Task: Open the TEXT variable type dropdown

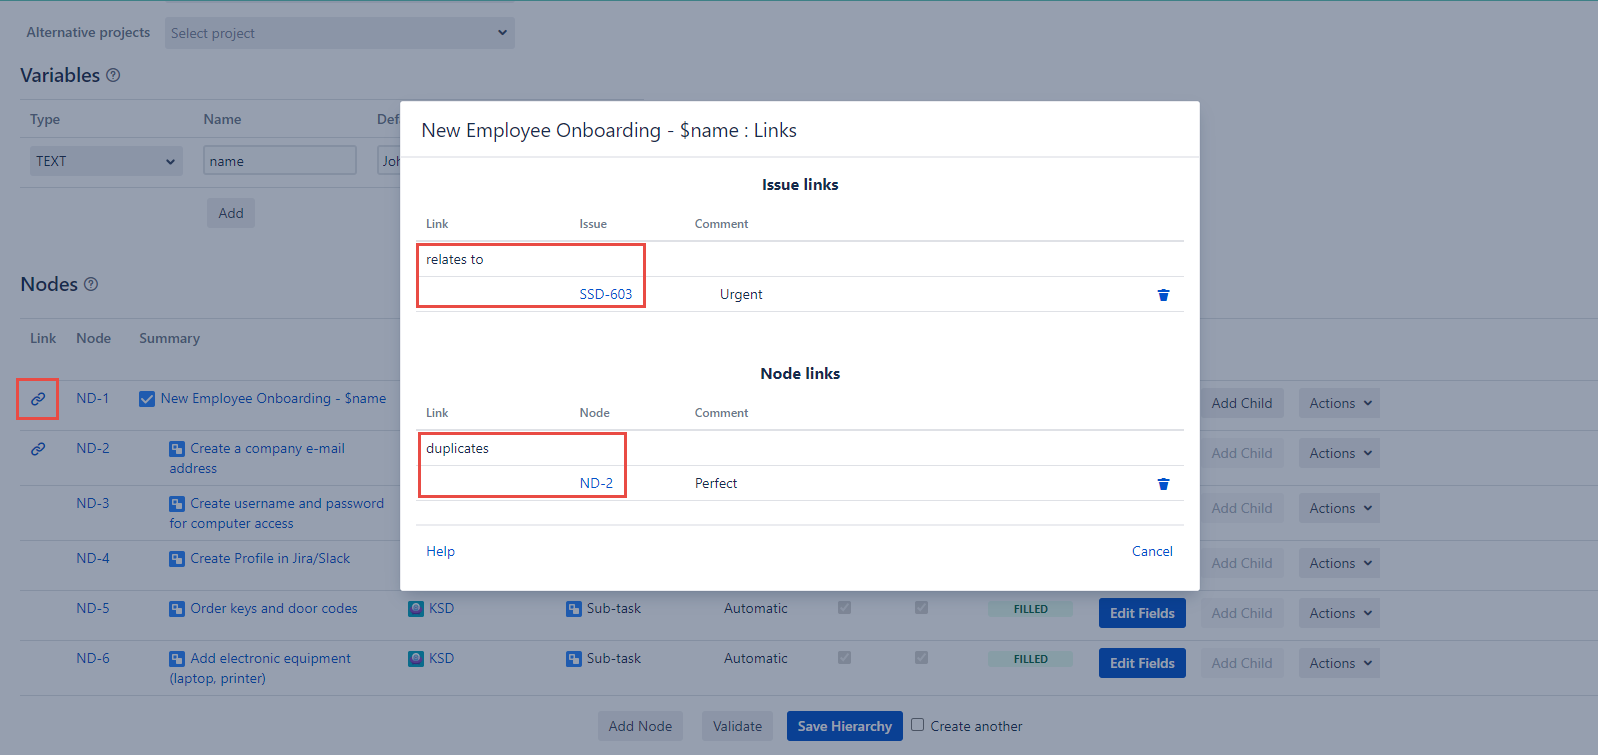Action: (106, 161)
